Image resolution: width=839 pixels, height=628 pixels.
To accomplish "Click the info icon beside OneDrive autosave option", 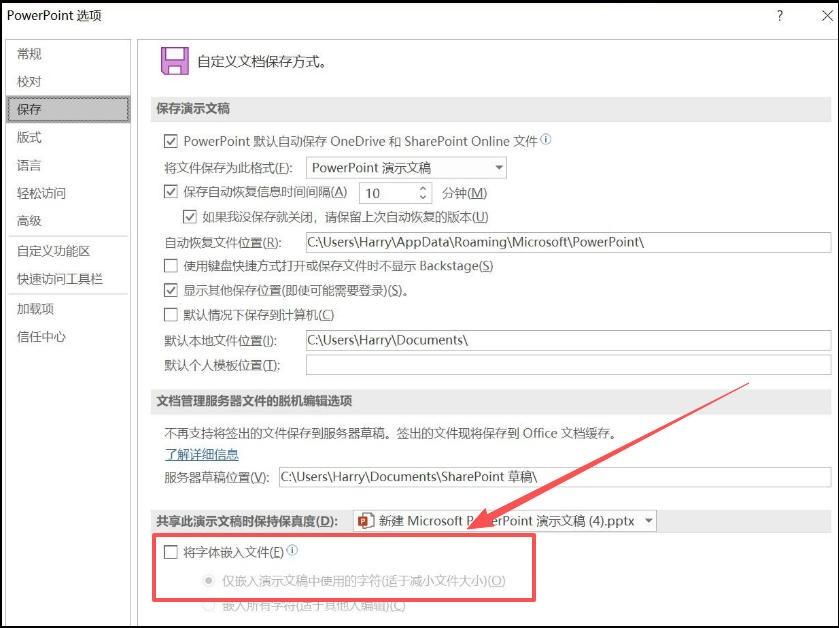I will 546,140.
